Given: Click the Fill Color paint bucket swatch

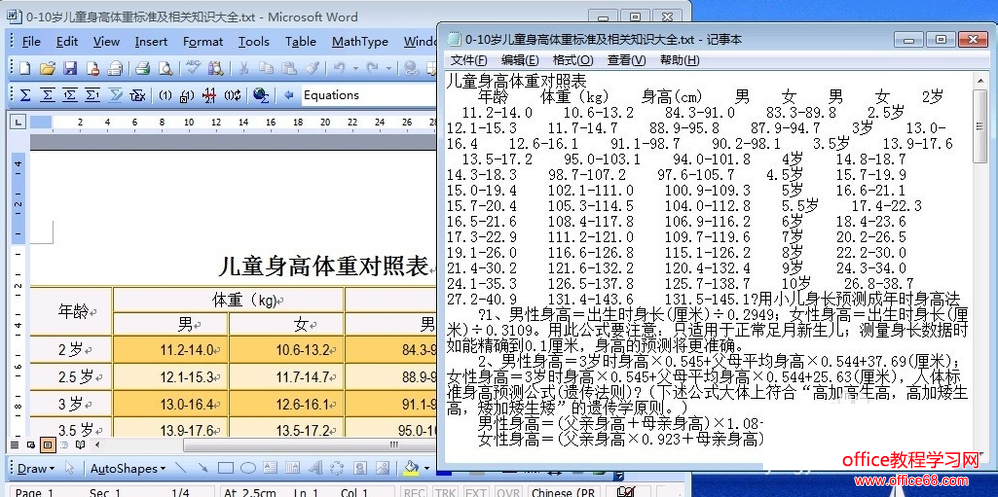Looking at the screenshot, I should pos(411,469).
